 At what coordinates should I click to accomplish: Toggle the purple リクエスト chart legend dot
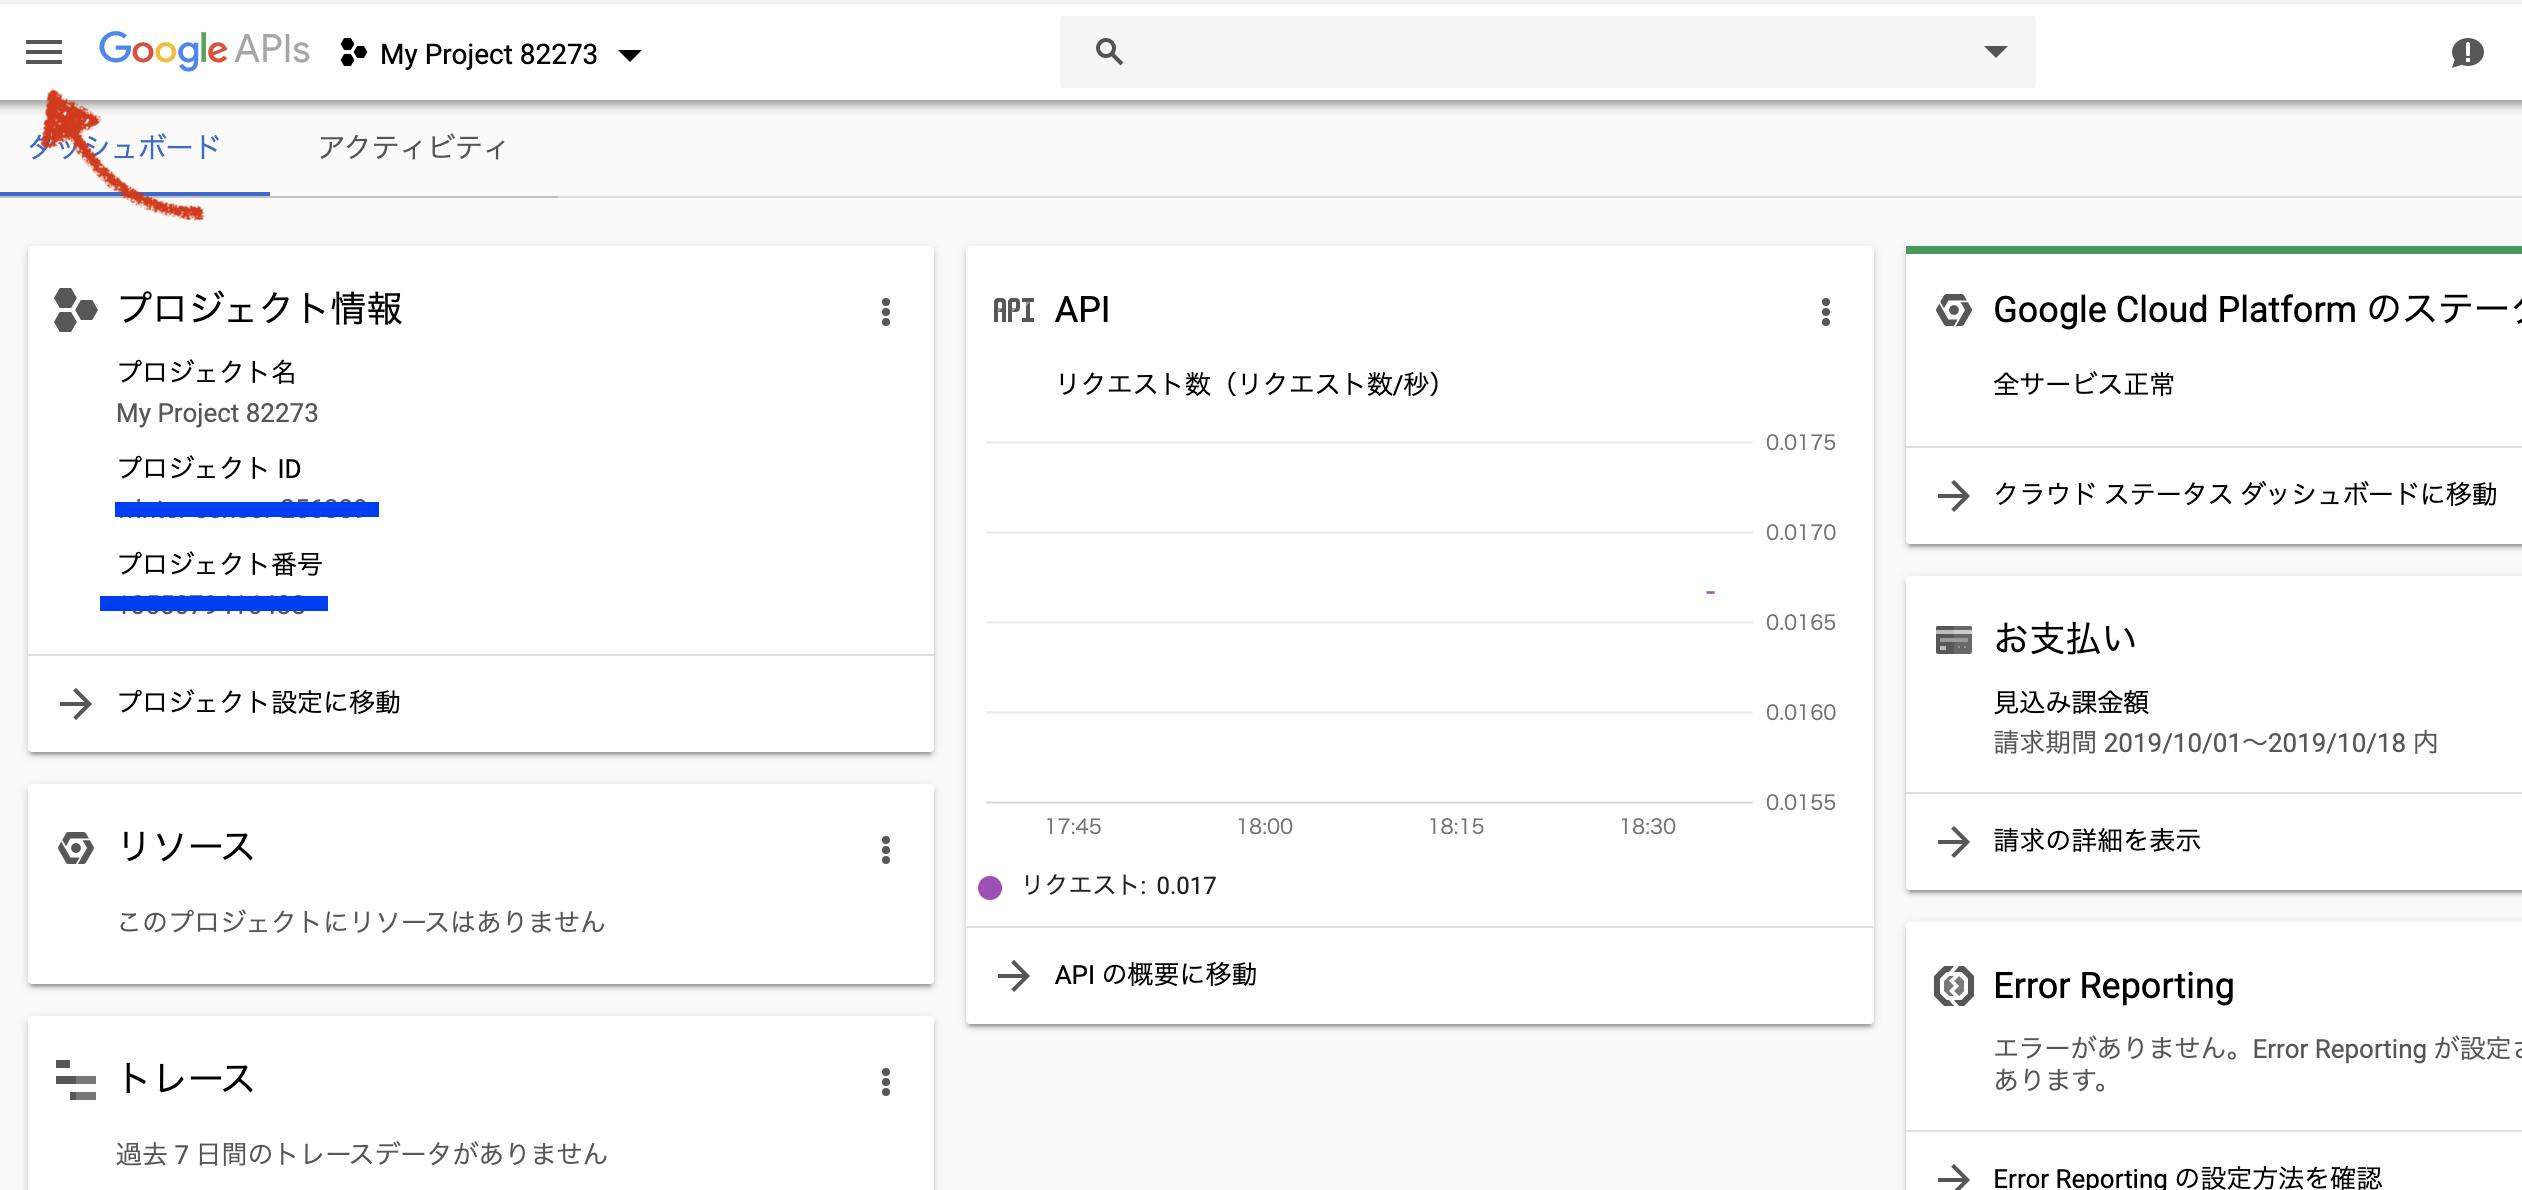pyautogui.click(x=991, y=885)
